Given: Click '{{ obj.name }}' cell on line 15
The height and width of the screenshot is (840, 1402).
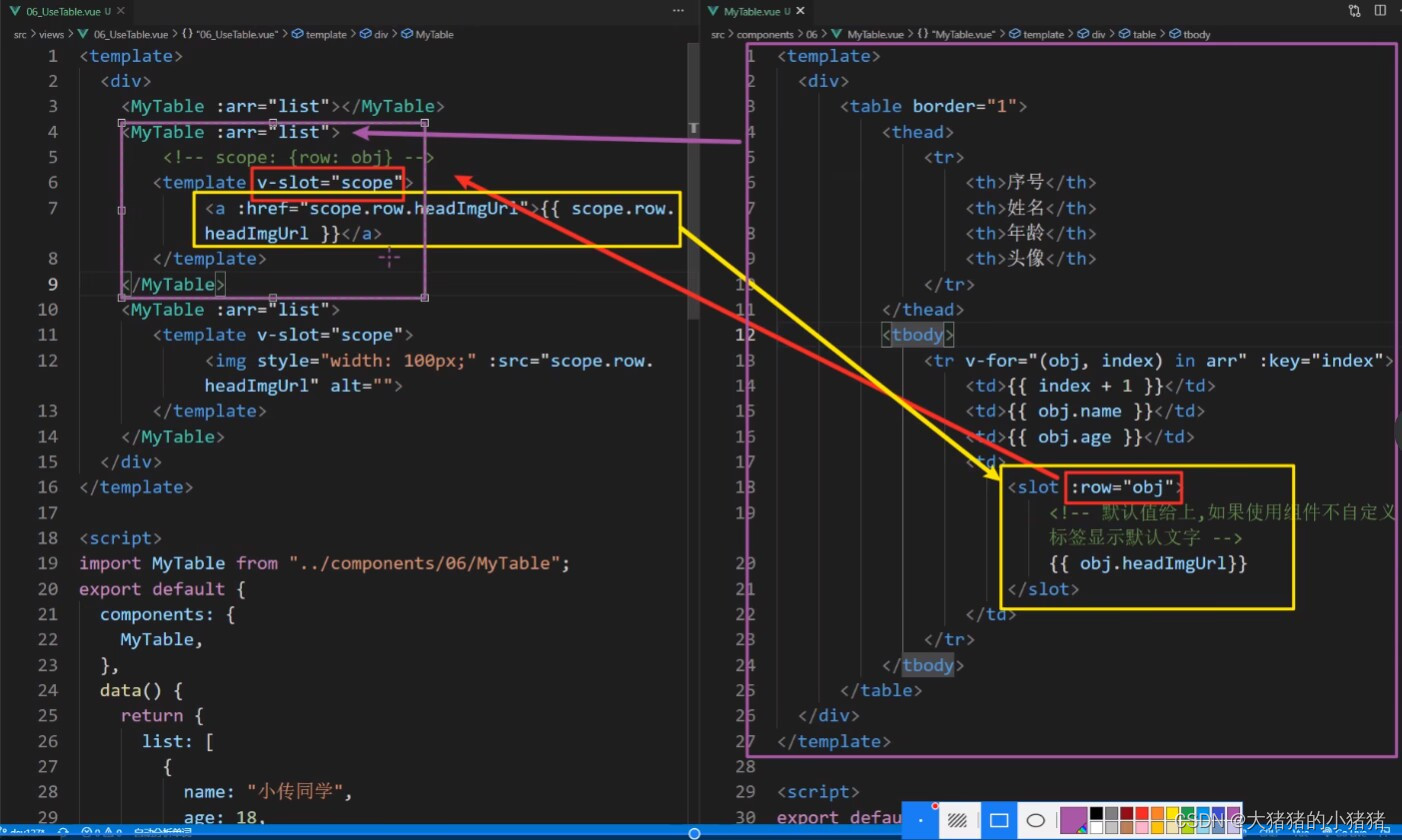Looking at the screenshot, I should click(x=1085, y=411).
